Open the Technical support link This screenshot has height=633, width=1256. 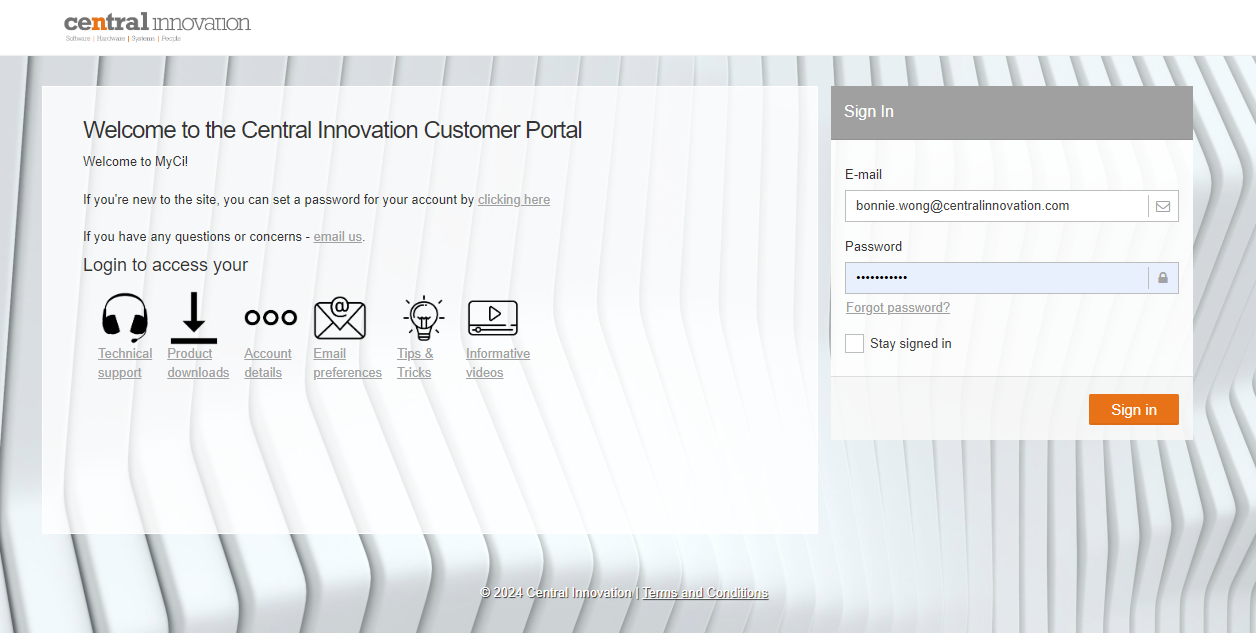point(125,363)
